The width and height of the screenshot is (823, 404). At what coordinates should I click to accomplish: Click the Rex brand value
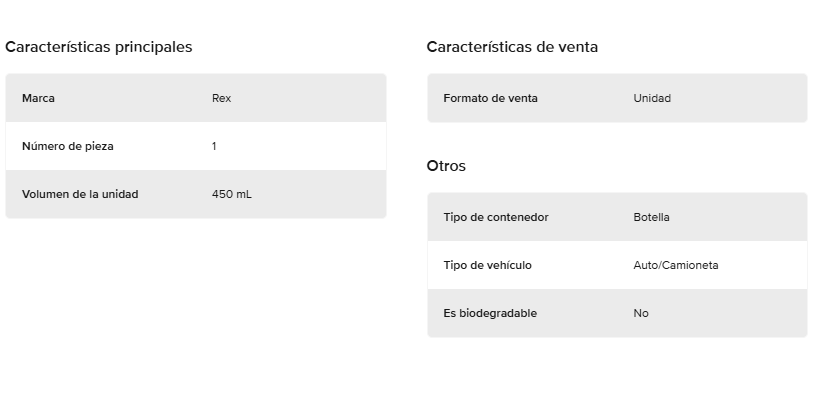coord(221,98)
